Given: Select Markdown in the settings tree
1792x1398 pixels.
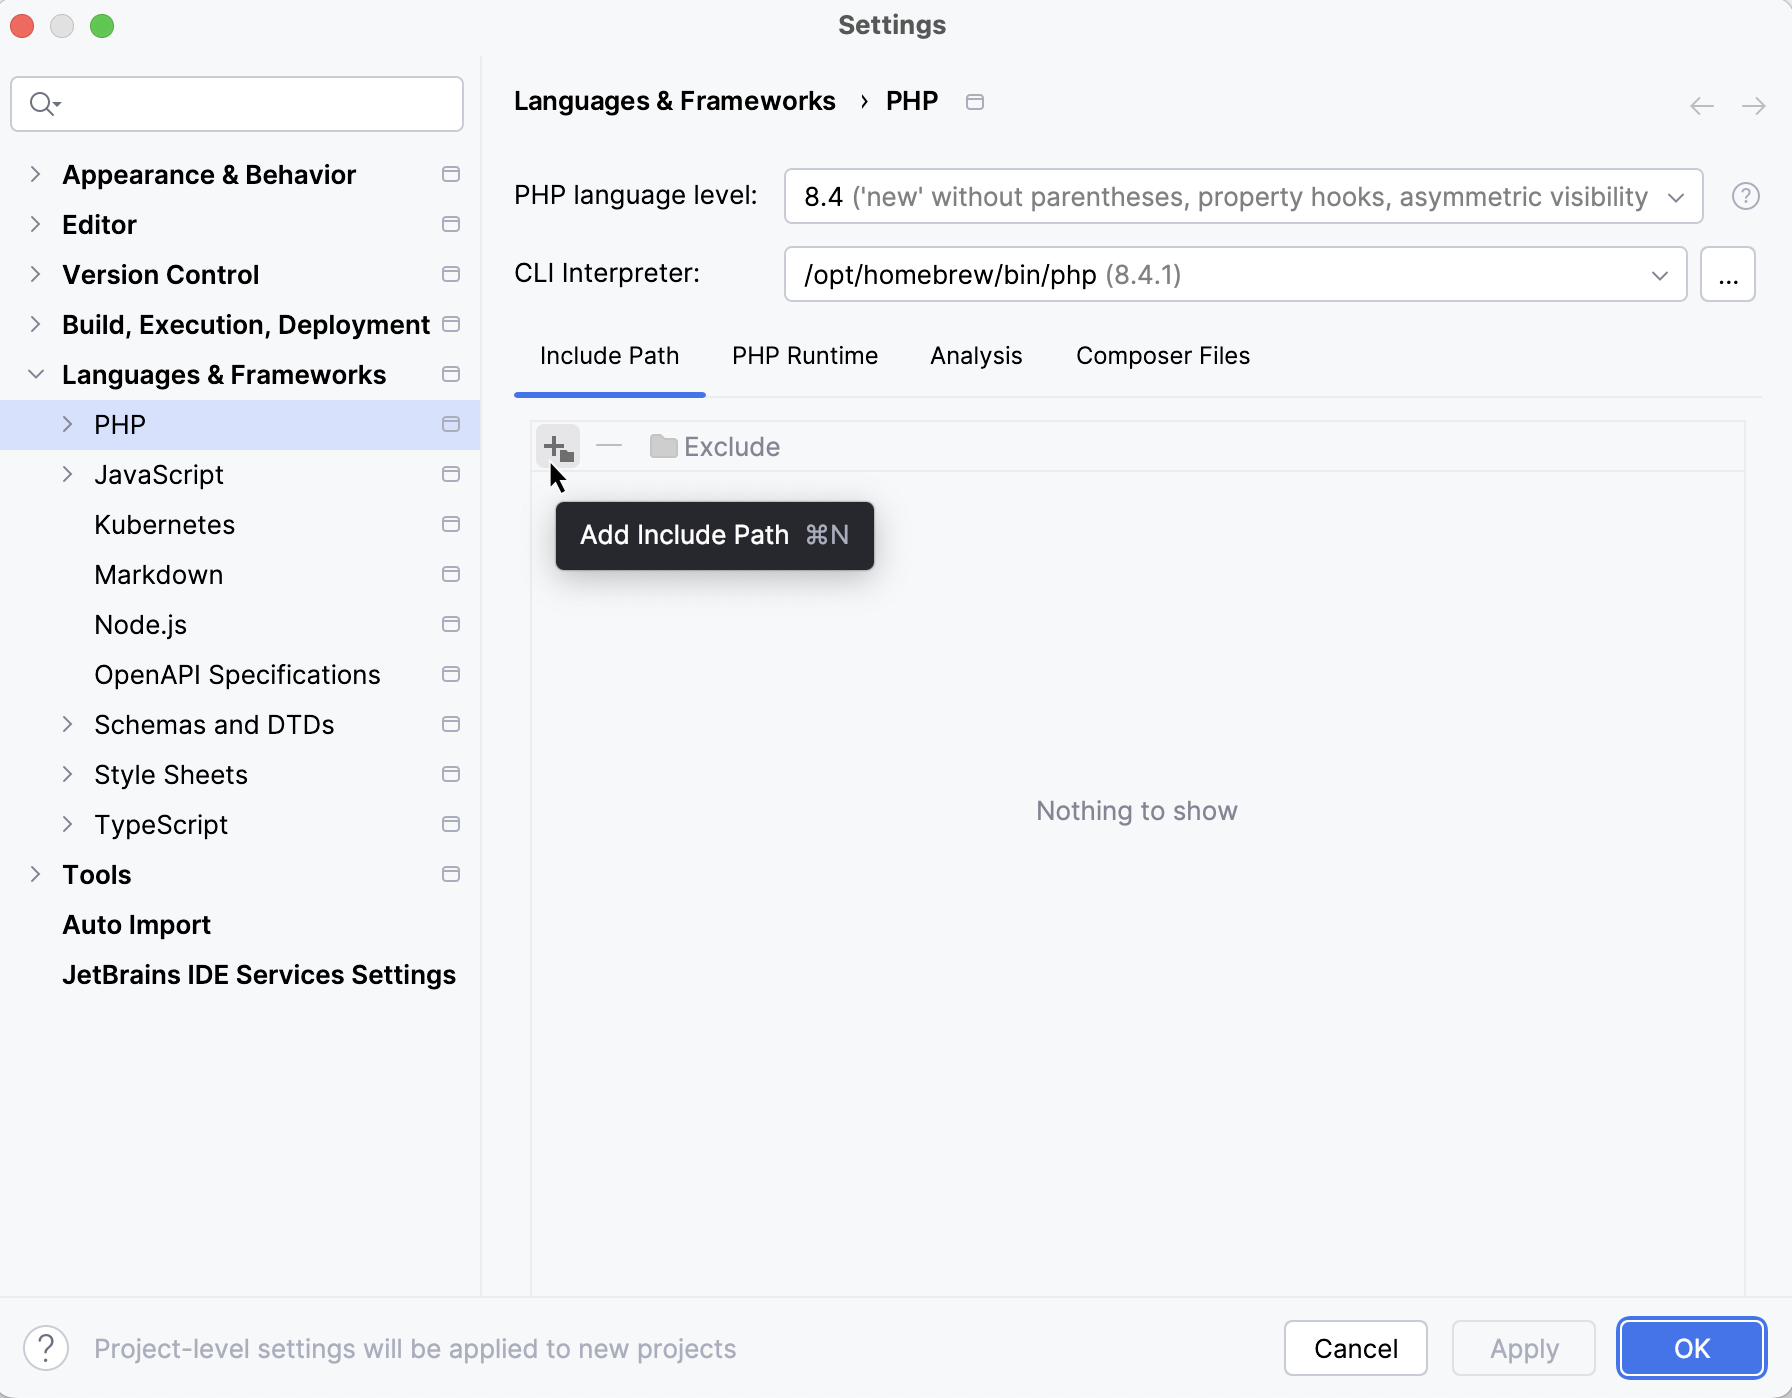Looking at the screenshot, I should point(159,575).
